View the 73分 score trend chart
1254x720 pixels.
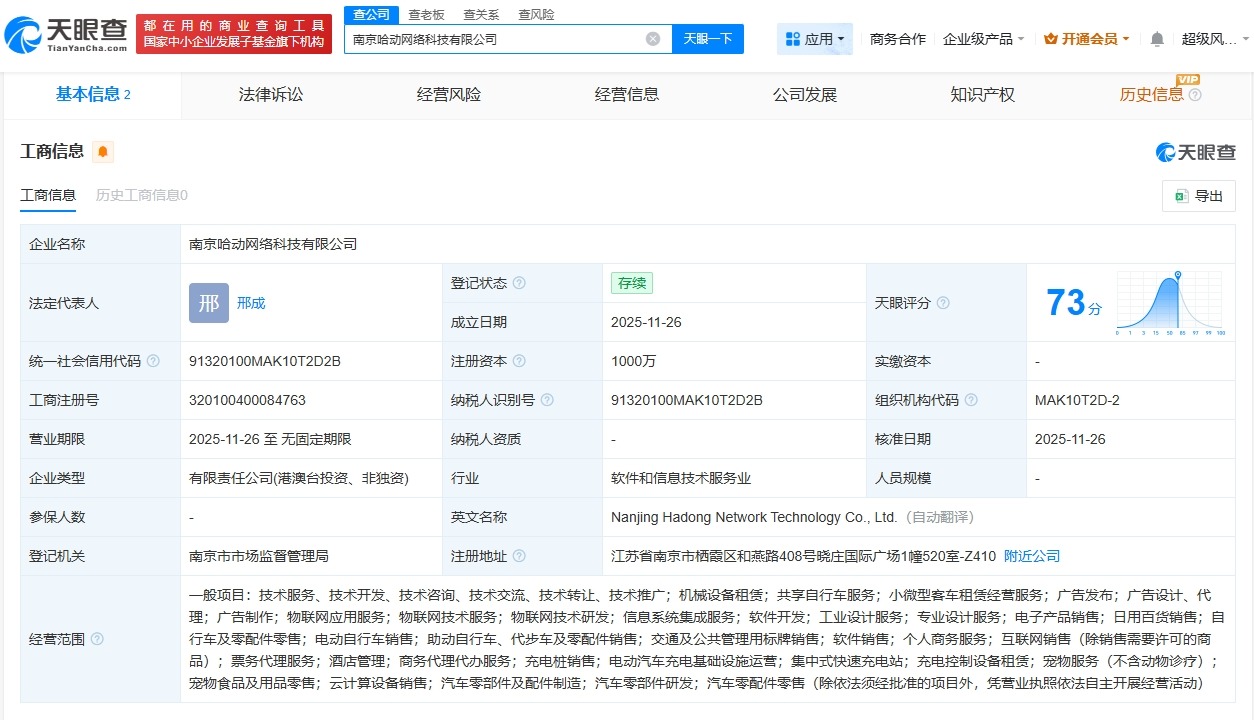point(1168,300)
